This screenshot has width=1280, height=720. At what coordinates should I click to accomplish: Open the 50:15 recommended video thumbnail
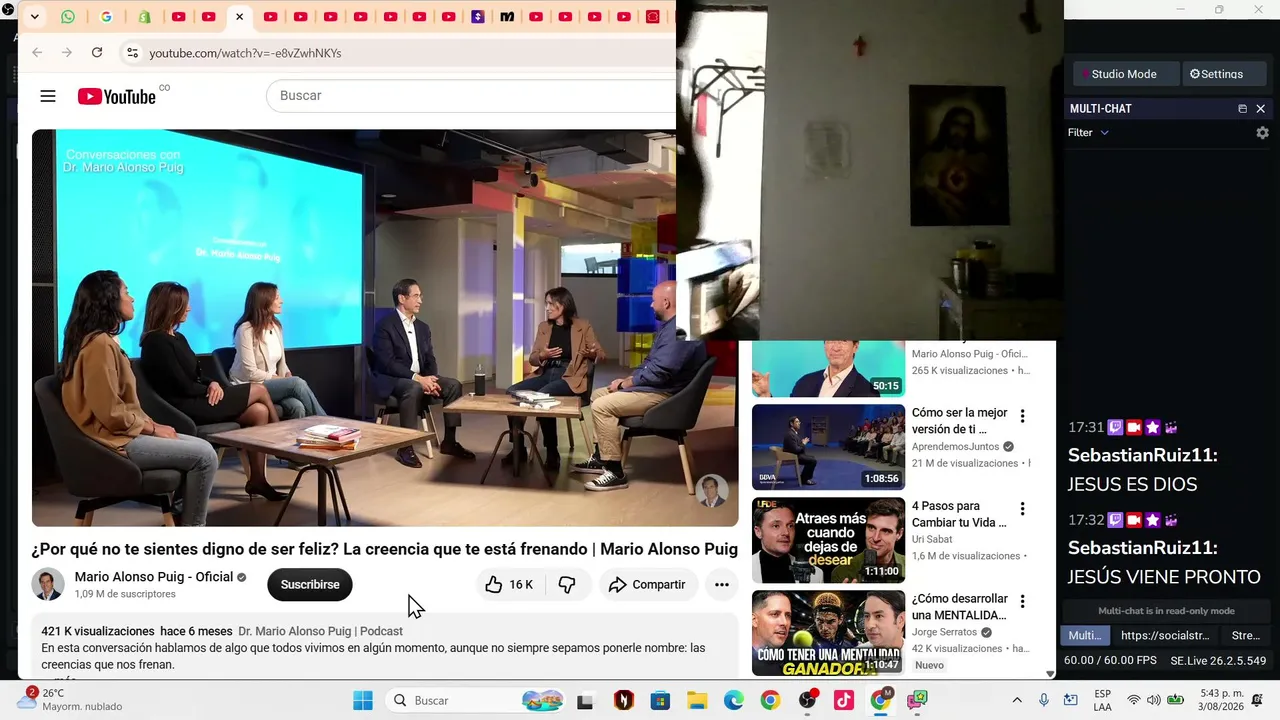828,368
